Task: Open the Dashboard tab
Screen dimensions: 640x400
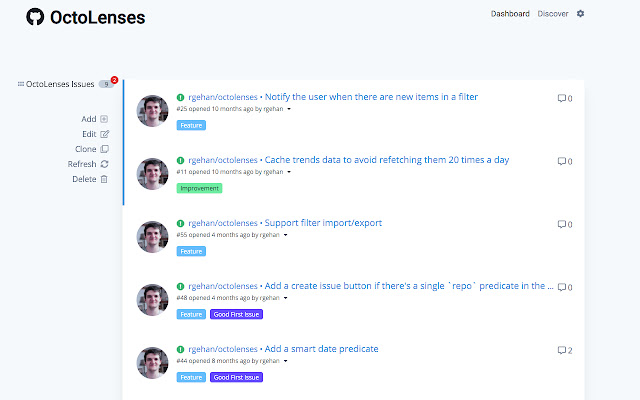Action: point(510,14)
